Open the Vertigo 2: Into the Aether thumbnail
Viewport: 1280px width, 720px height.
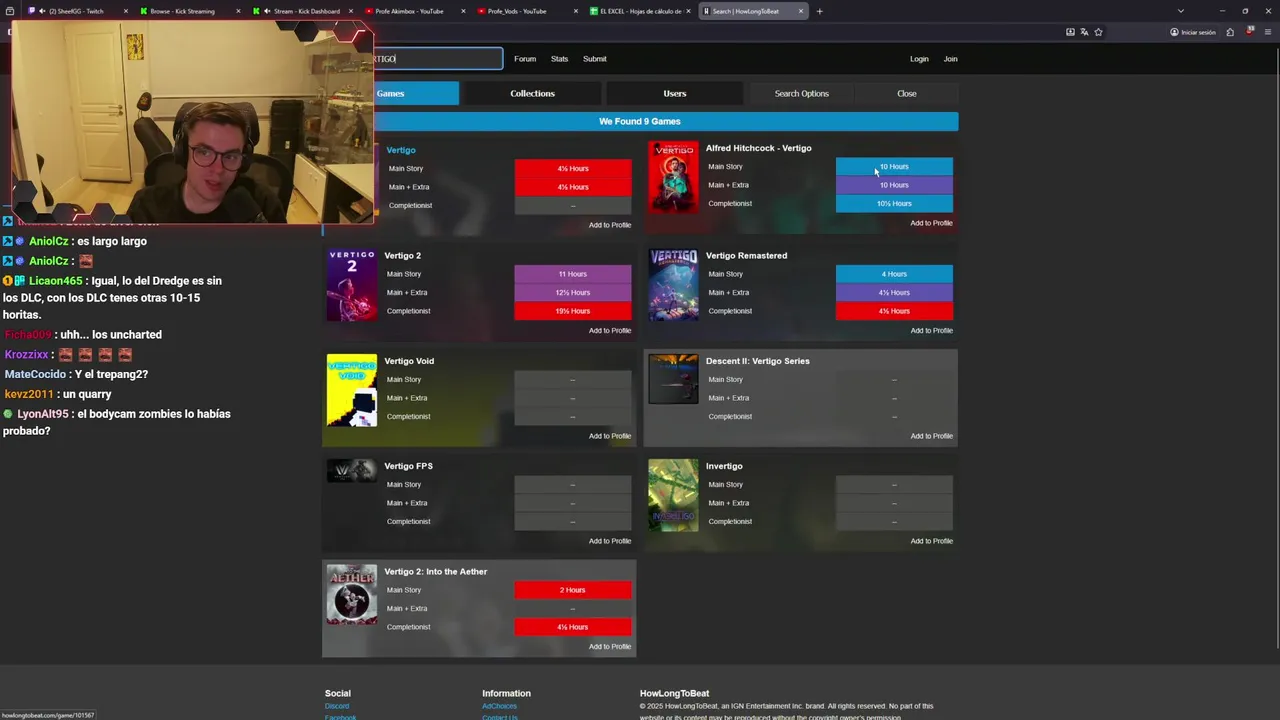(x=352, y=595)
